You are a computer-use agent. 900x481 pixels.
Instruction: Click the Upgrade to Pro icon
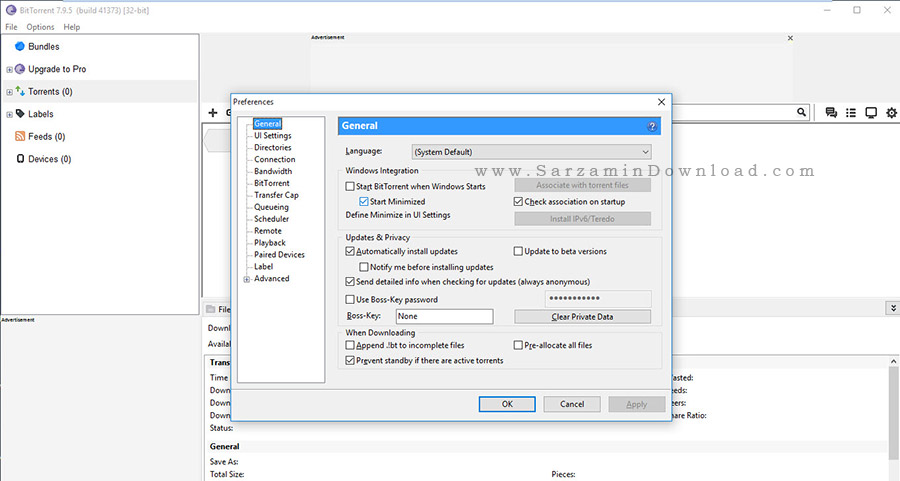coord(20,69)
